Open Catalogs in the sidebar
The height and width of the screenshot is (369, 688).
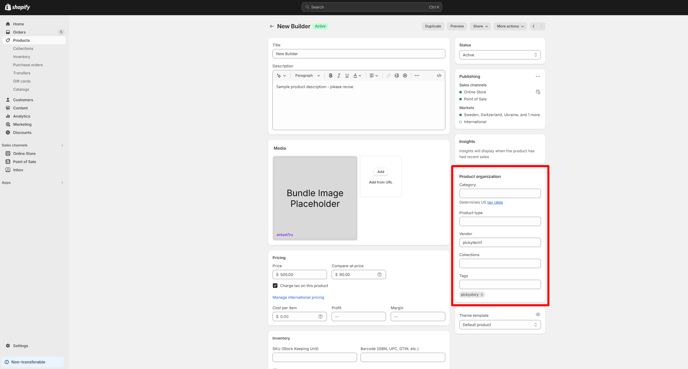[x=21, y=90]
